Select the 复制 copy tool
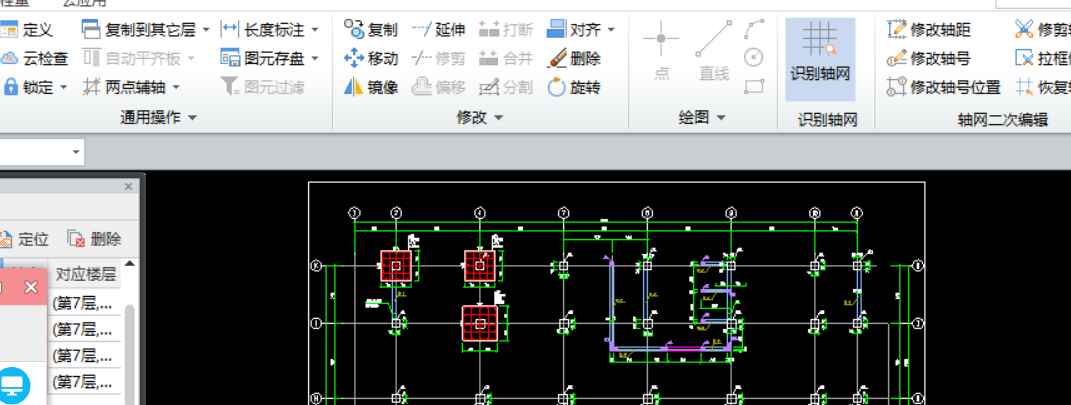1071x405 pixels. point(371,29)
